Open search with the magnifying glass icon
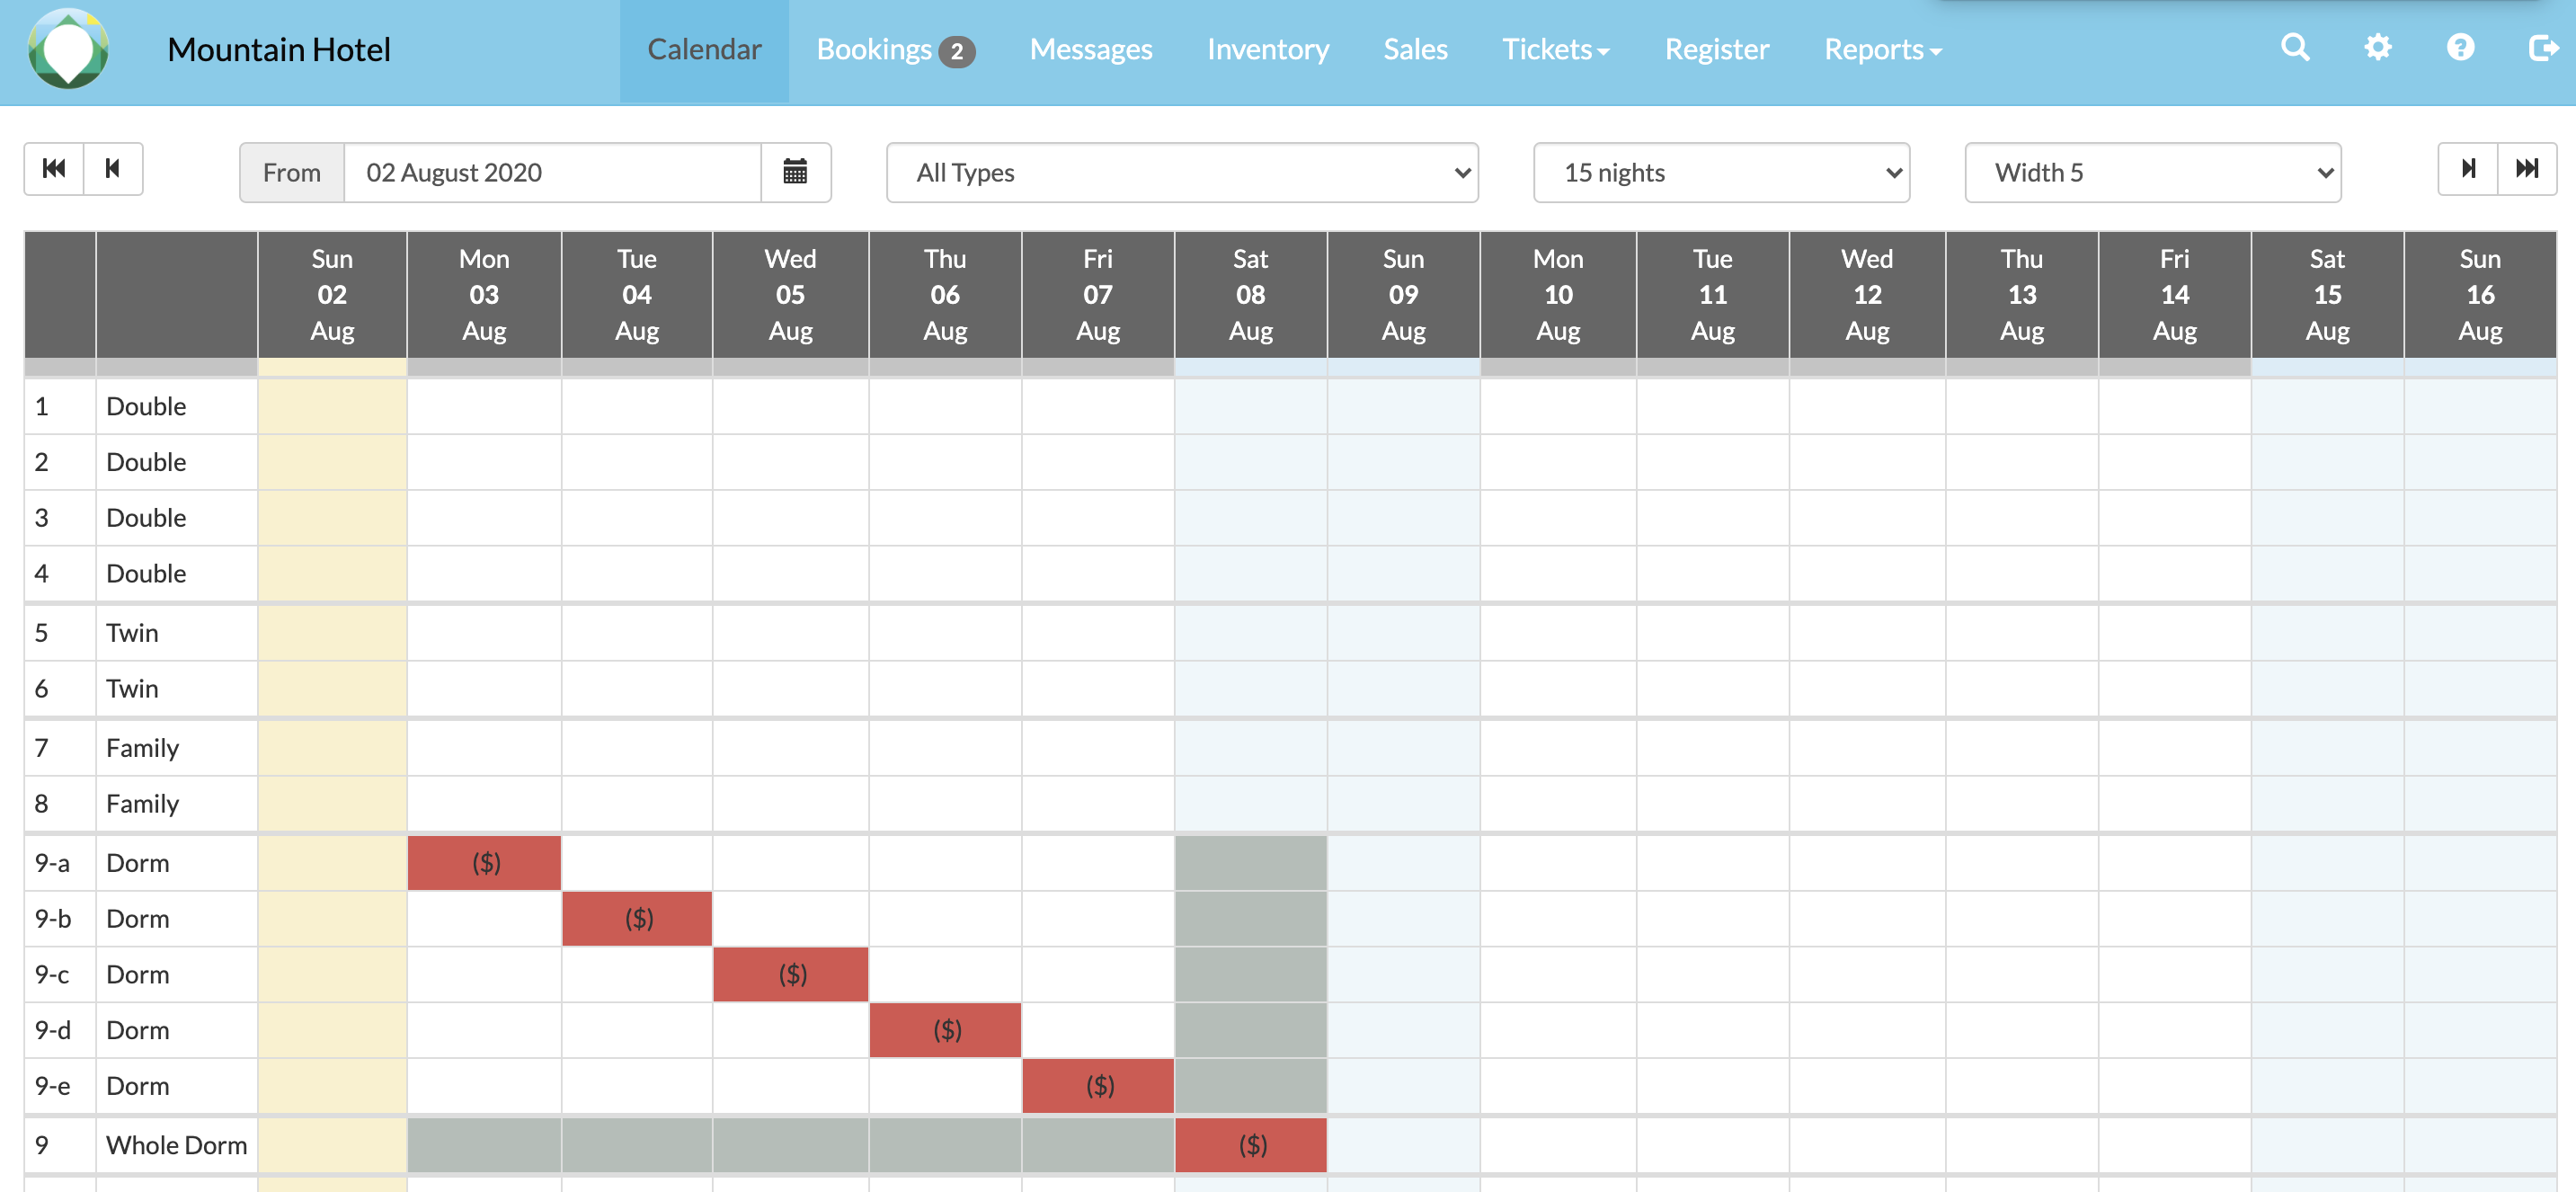Image resolution: width=2576 pixels, height=1192 pixels. [2295, 48]
